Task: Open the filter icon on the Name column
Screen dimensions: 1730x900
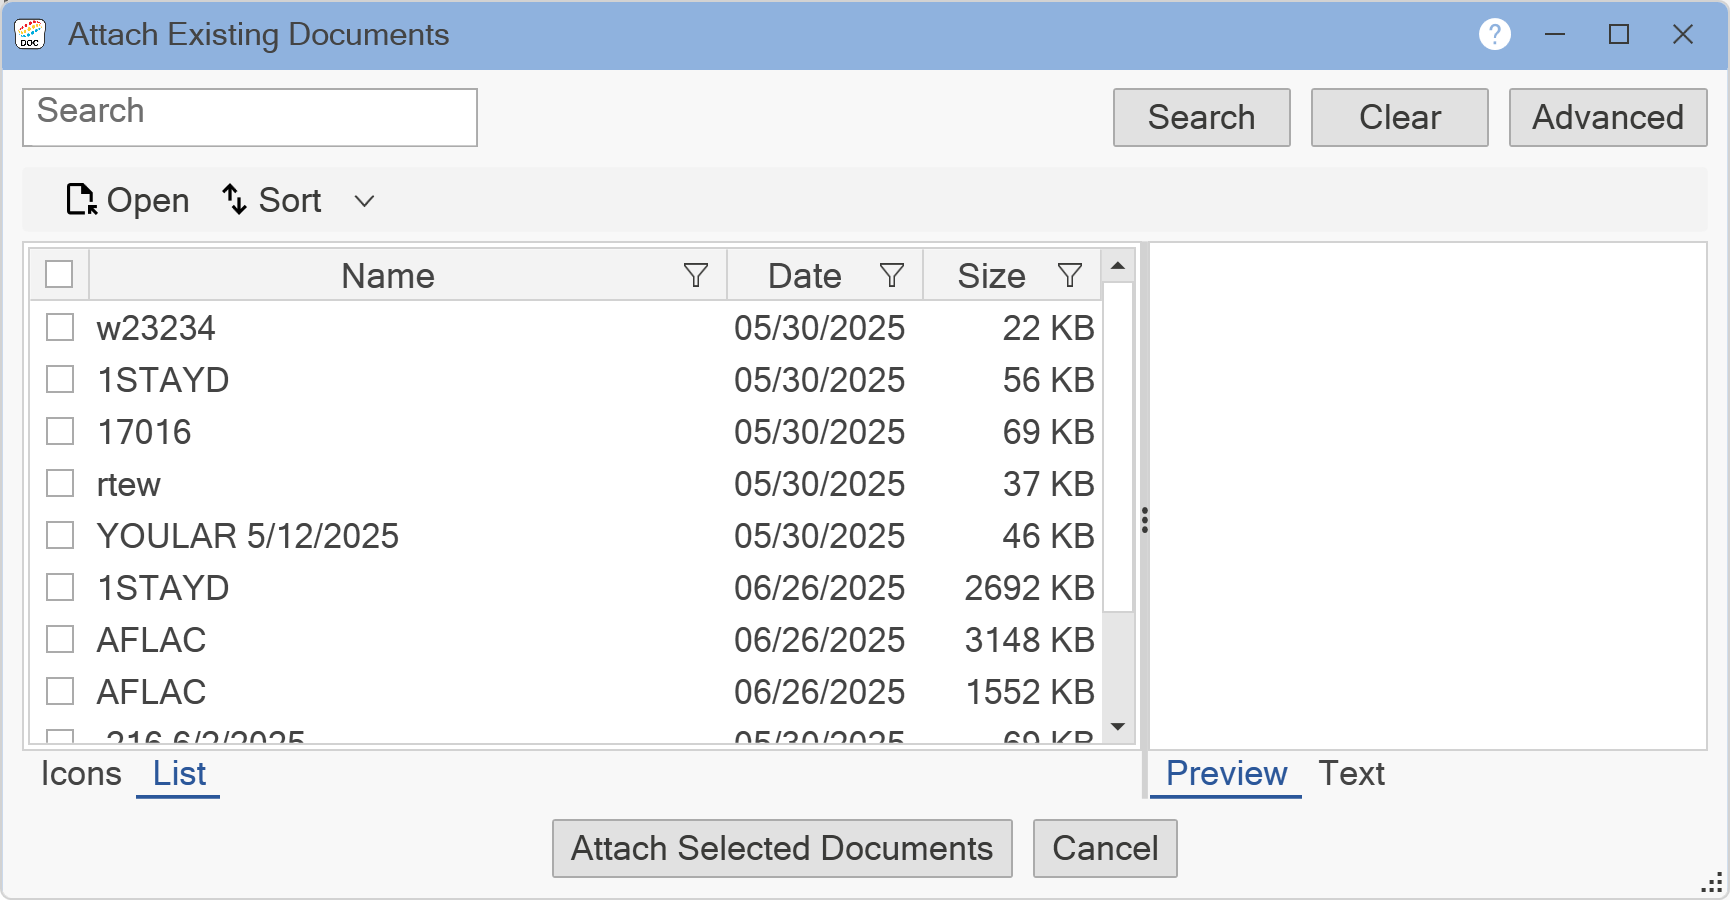Action: (x=697, y=274)
